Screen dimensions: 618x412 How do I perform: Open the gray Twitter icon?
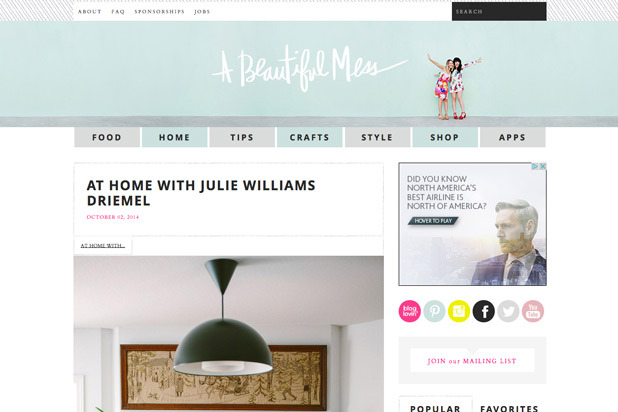pos(508,311)
